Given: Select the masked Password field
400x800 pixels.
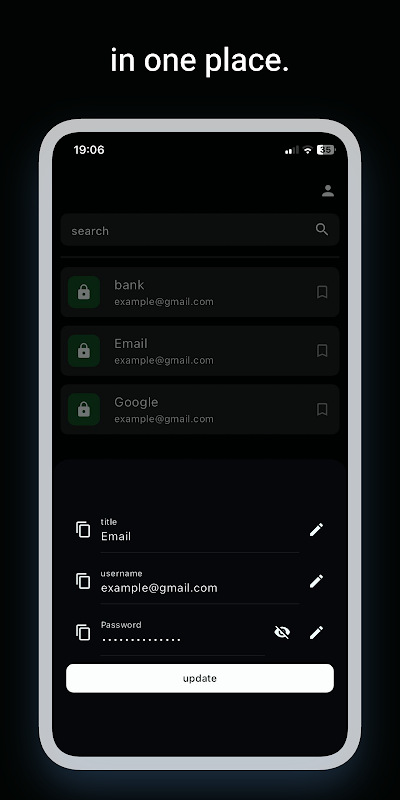Looking at the screenshot, I should [183, 633].
